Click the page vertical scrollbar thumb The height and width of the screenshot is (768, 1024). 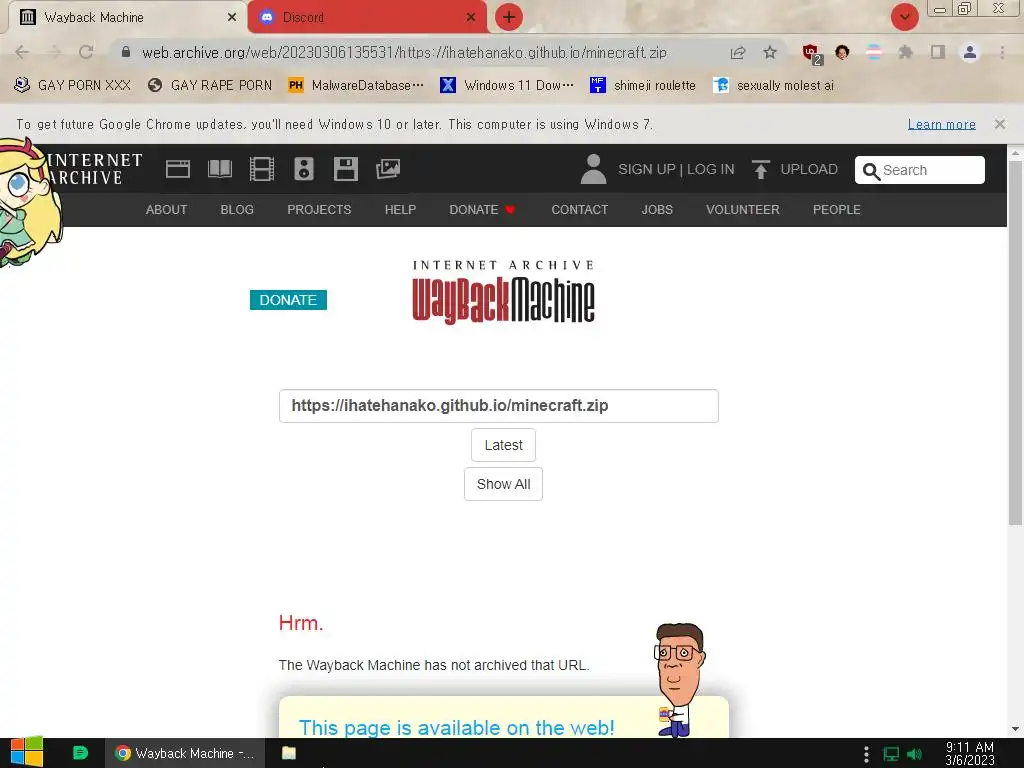point(1015,343)
